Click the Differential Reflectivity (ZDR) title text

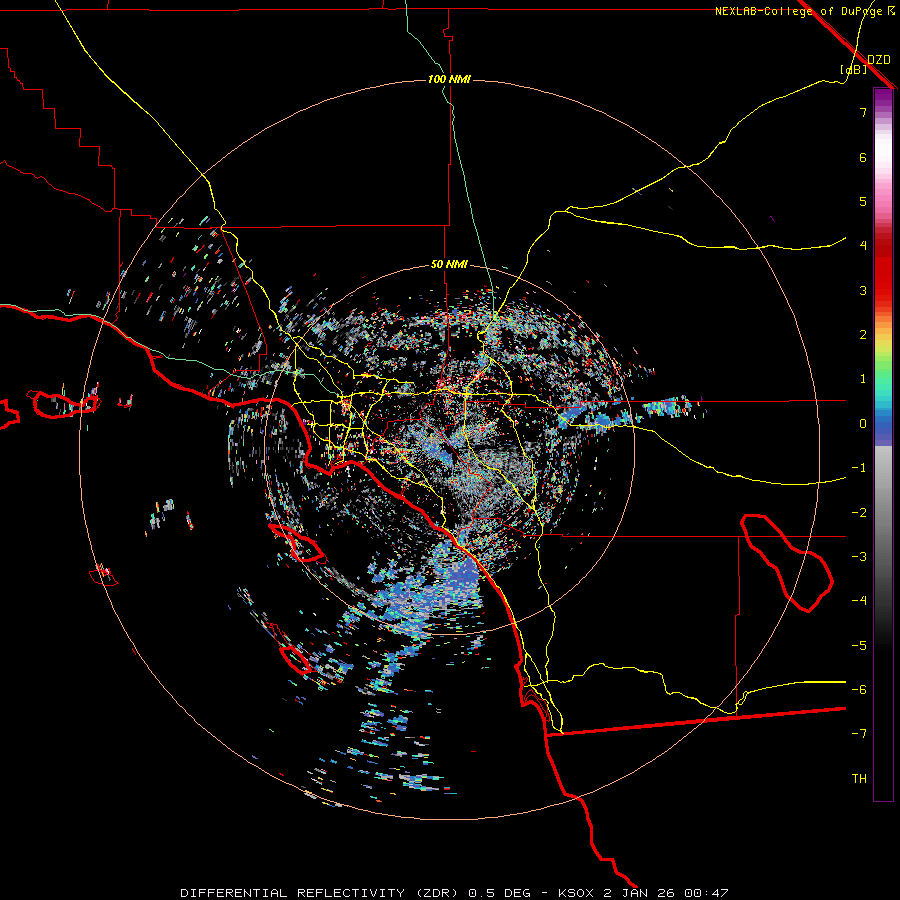point(321,893)
